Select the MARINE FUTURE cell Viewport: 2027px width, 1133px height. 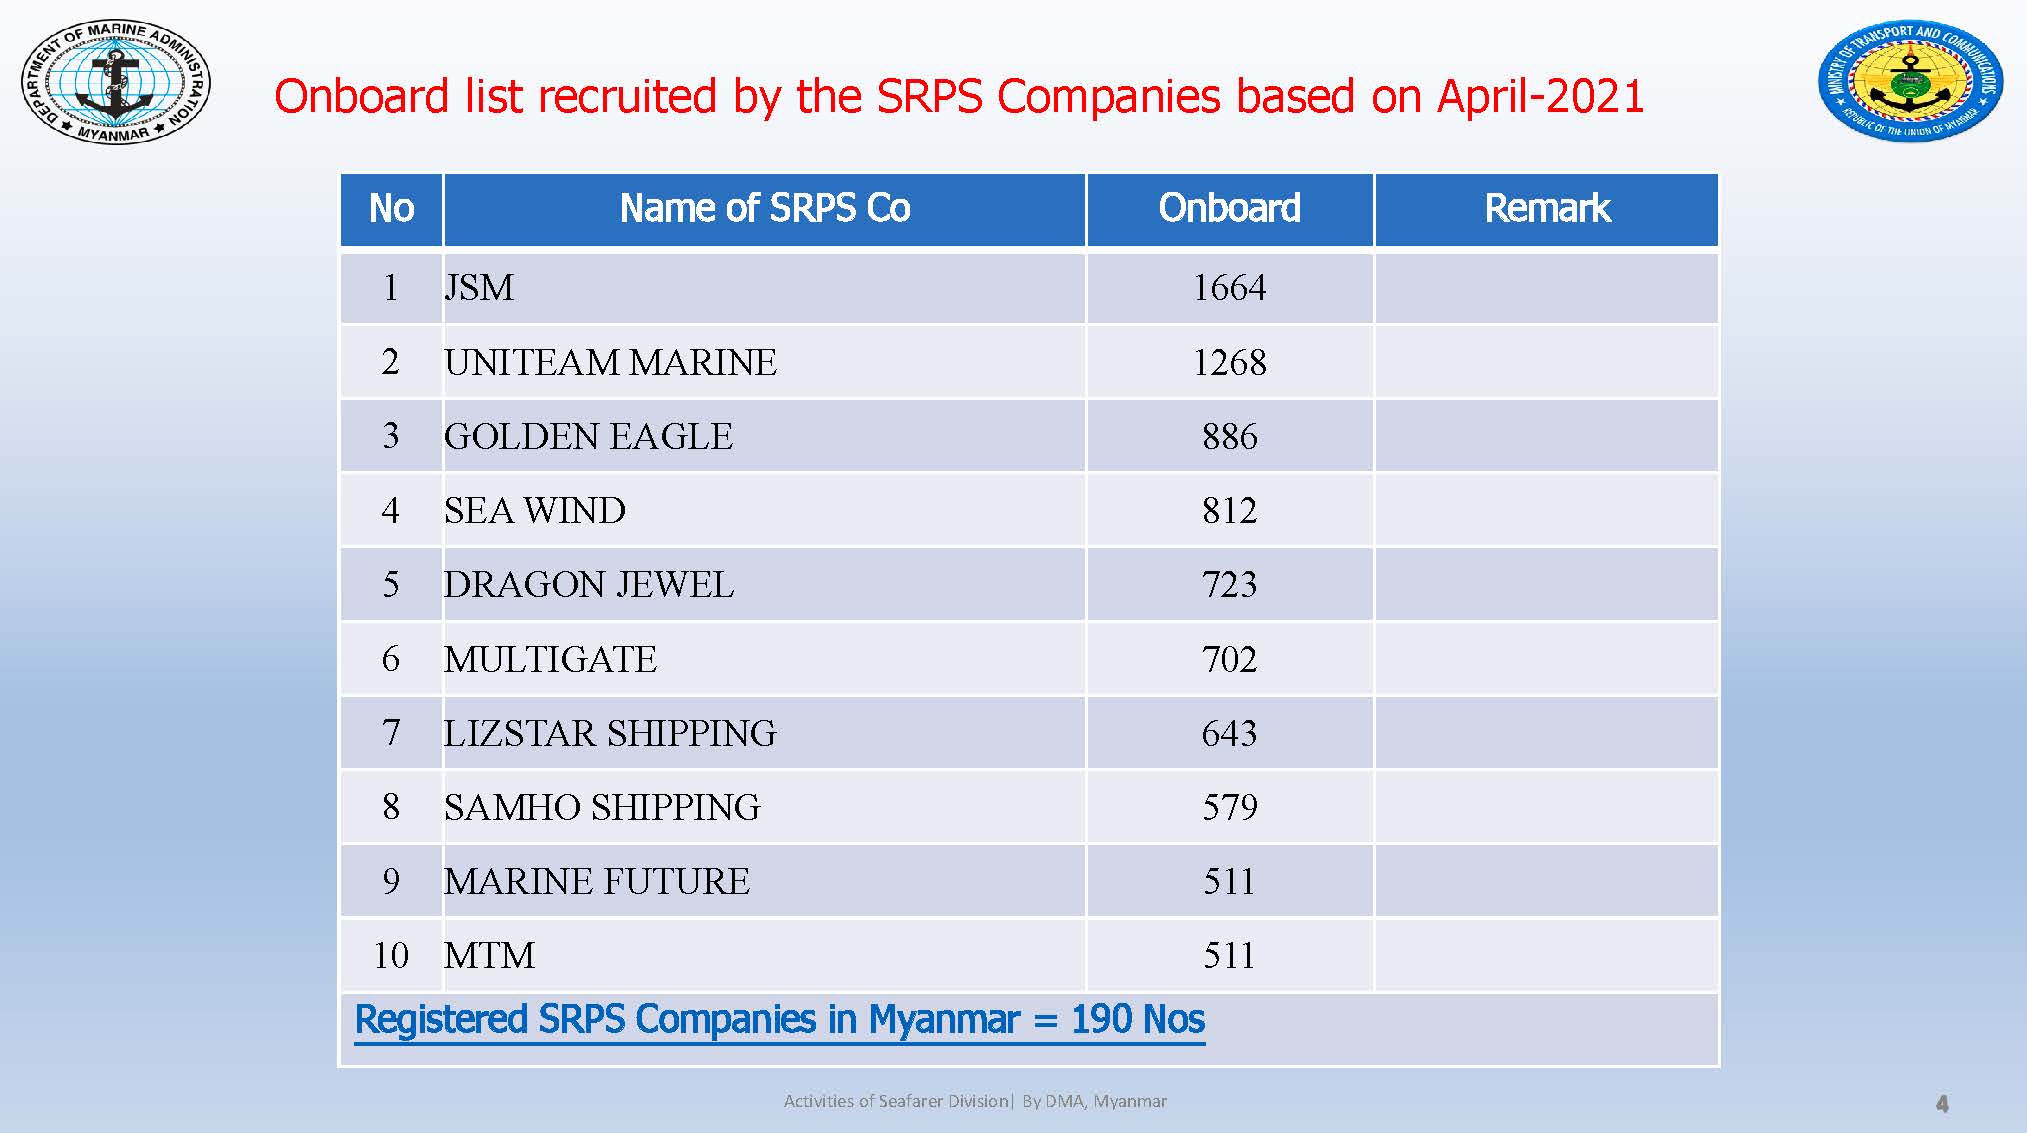click(x=597, y=881)
